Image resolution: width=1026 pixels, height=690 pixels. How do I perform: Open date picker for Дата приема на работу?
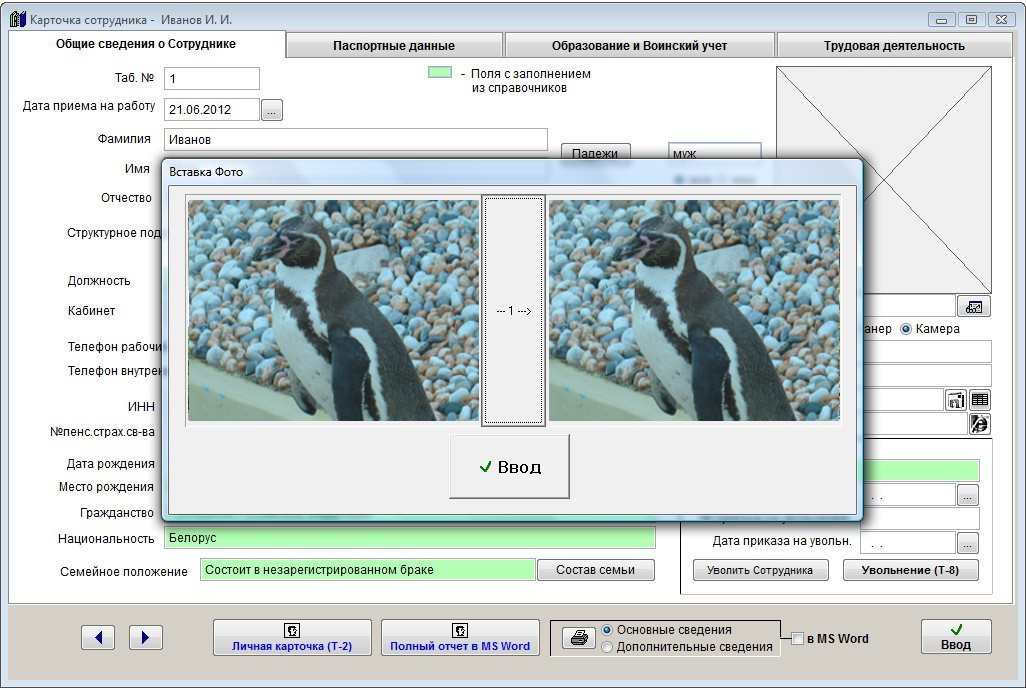click(272, 110)
